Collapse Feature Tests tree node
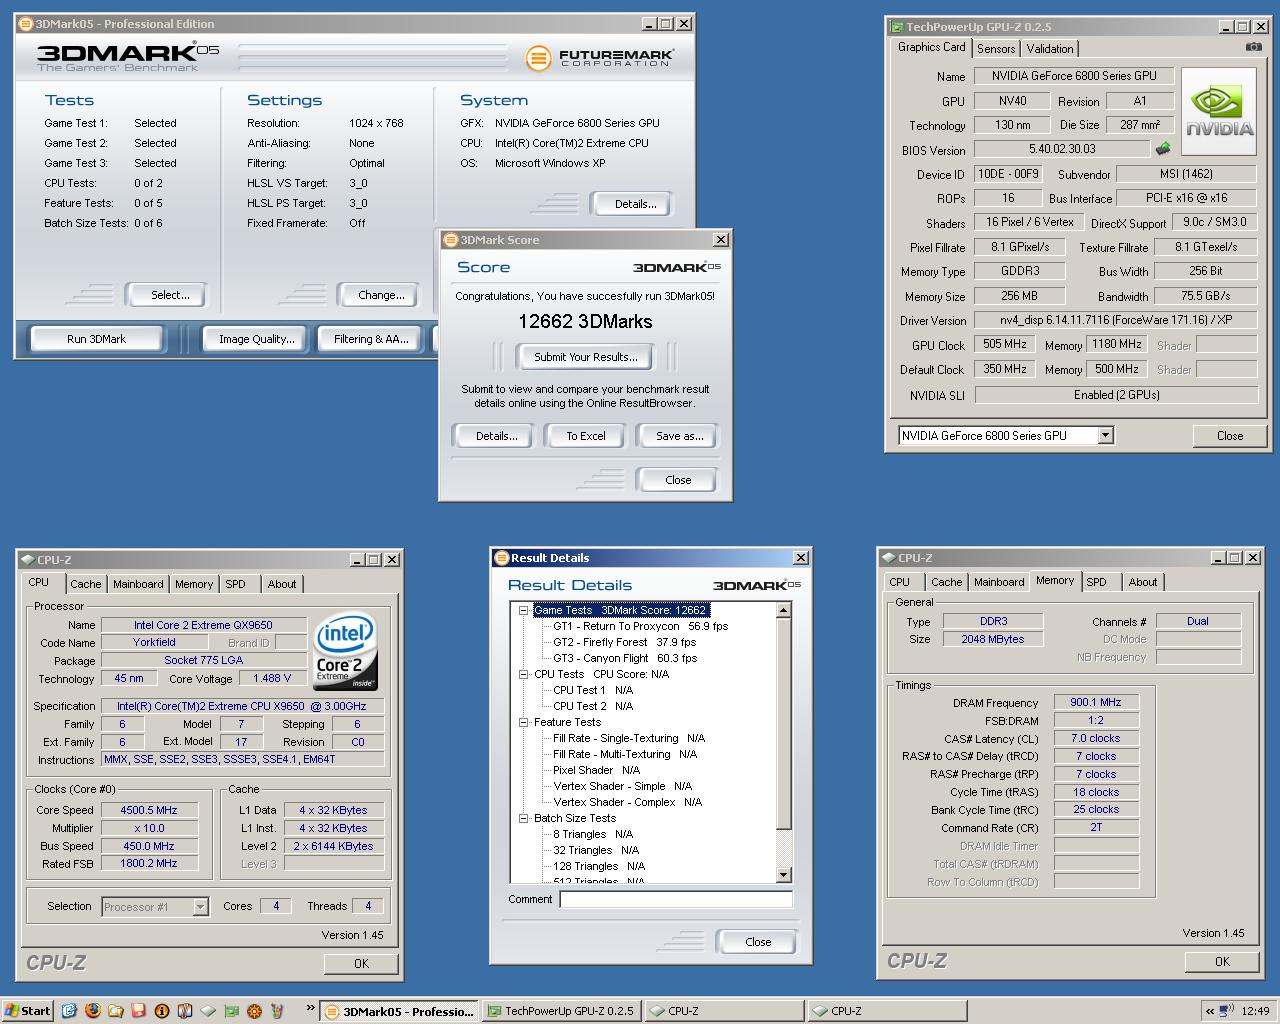Screen dimensions: 1280x1024 click(523, 722)
